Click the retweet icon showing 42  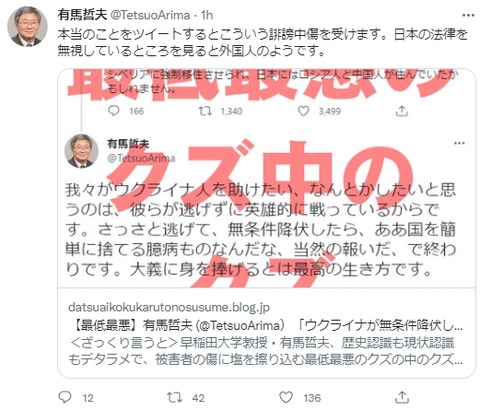(175, 397)
